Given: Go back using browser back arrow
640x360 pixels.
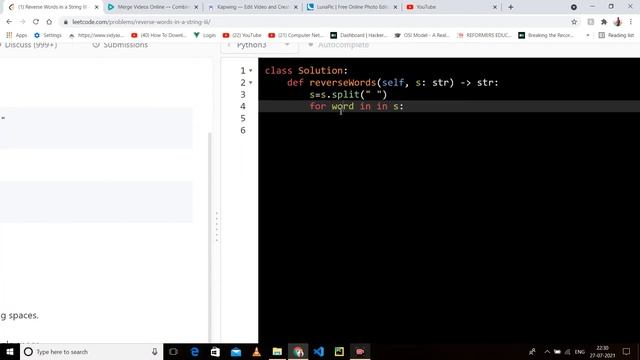Looking at the screenshot, I should coord(9,22).
